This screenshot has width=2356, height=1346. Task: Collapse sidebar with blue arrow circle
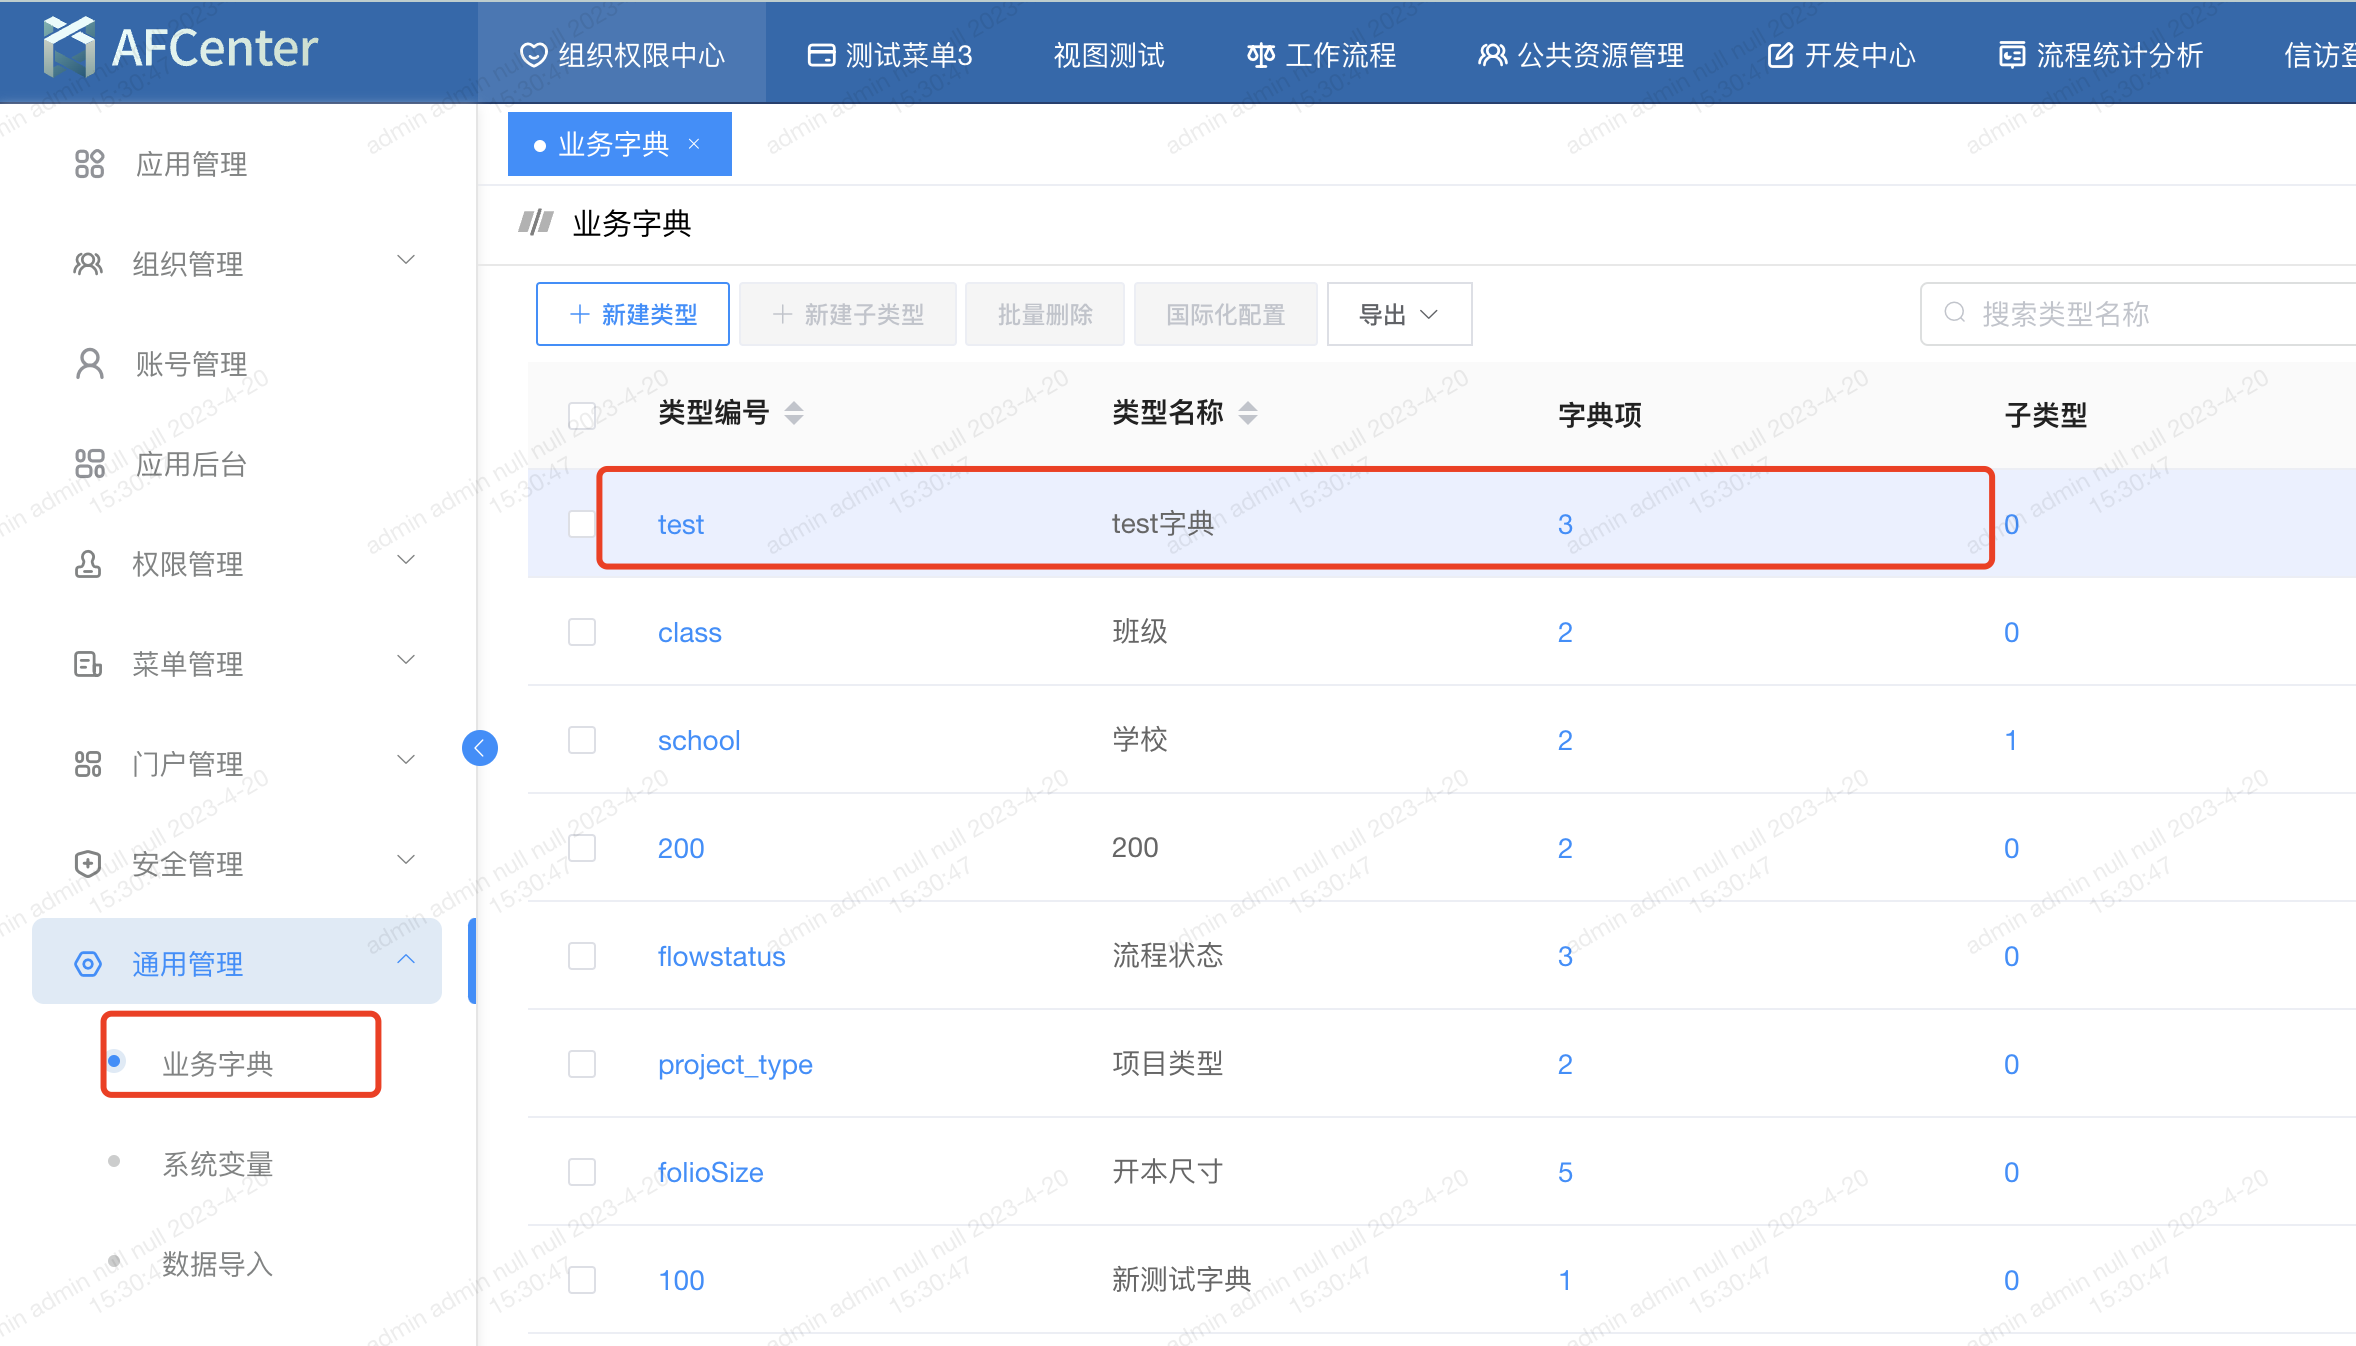480,748
